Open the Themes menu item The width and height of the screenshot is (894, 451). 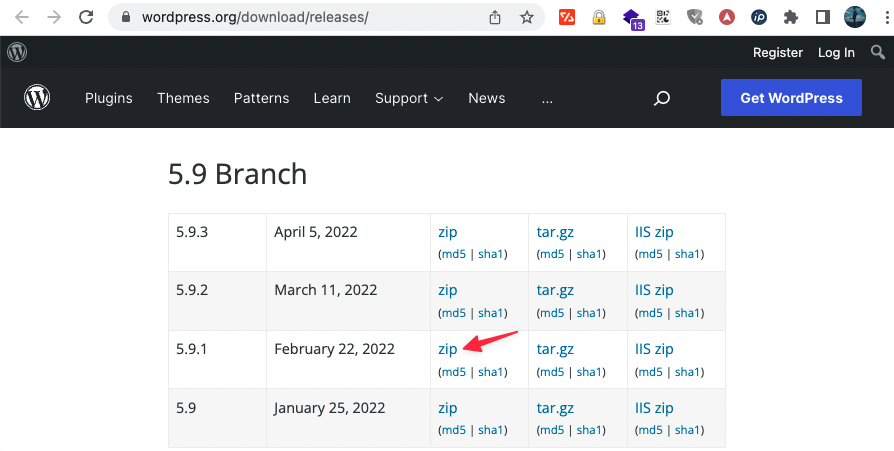tap(183, 98)
